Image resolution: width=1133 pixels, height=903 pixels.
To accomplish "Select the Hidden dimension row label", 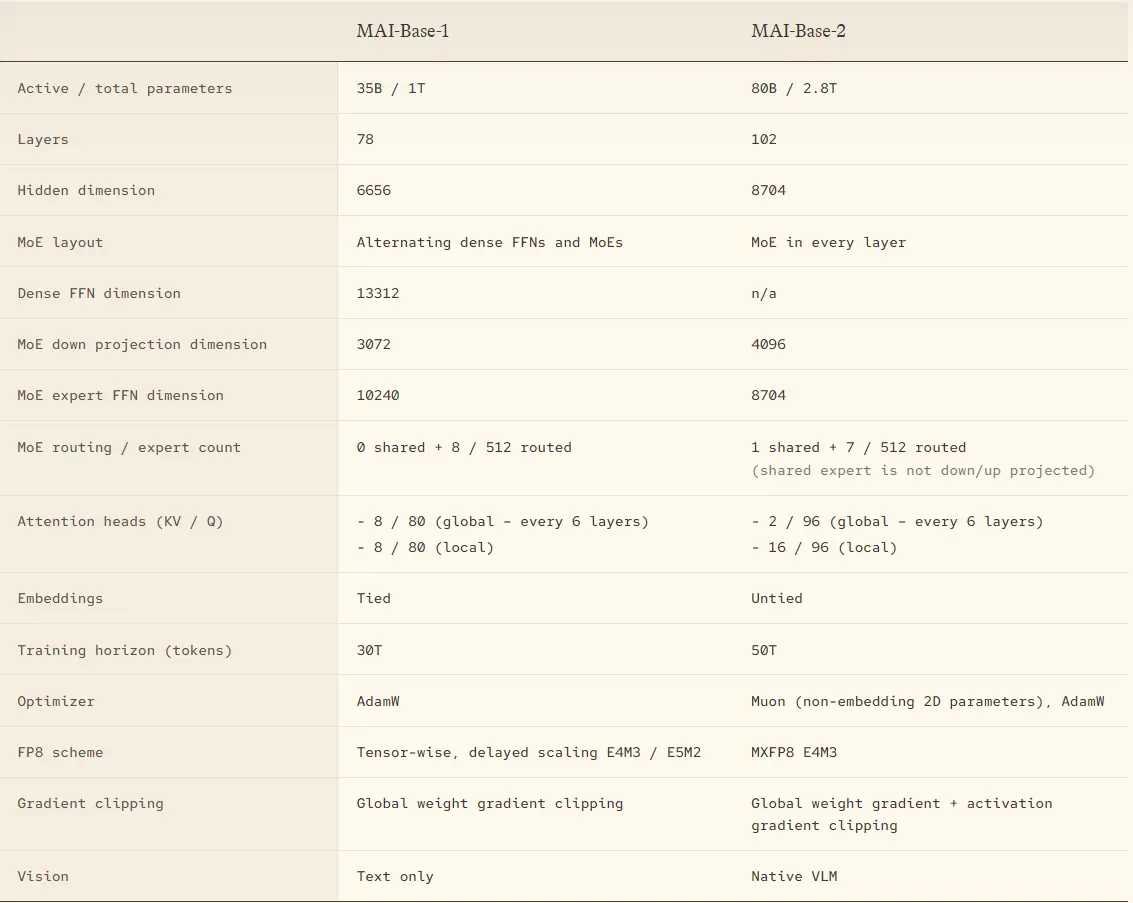I will tap(86, 190).
